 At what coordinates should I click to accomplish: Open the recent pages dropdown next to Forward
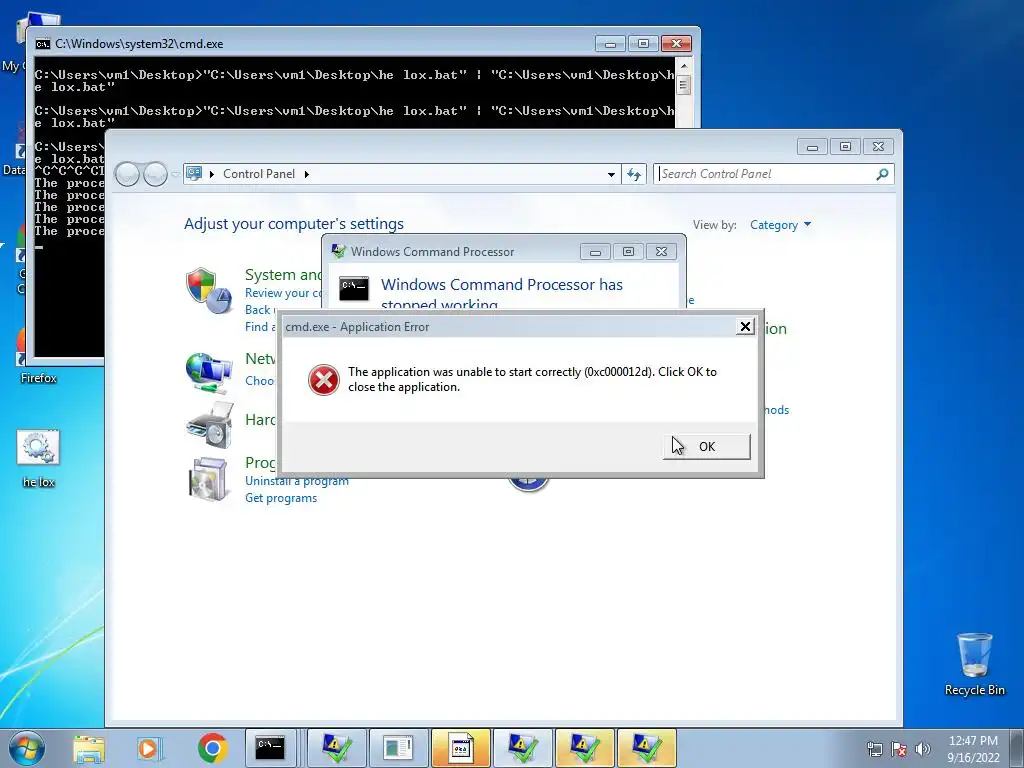pos(175,174)
